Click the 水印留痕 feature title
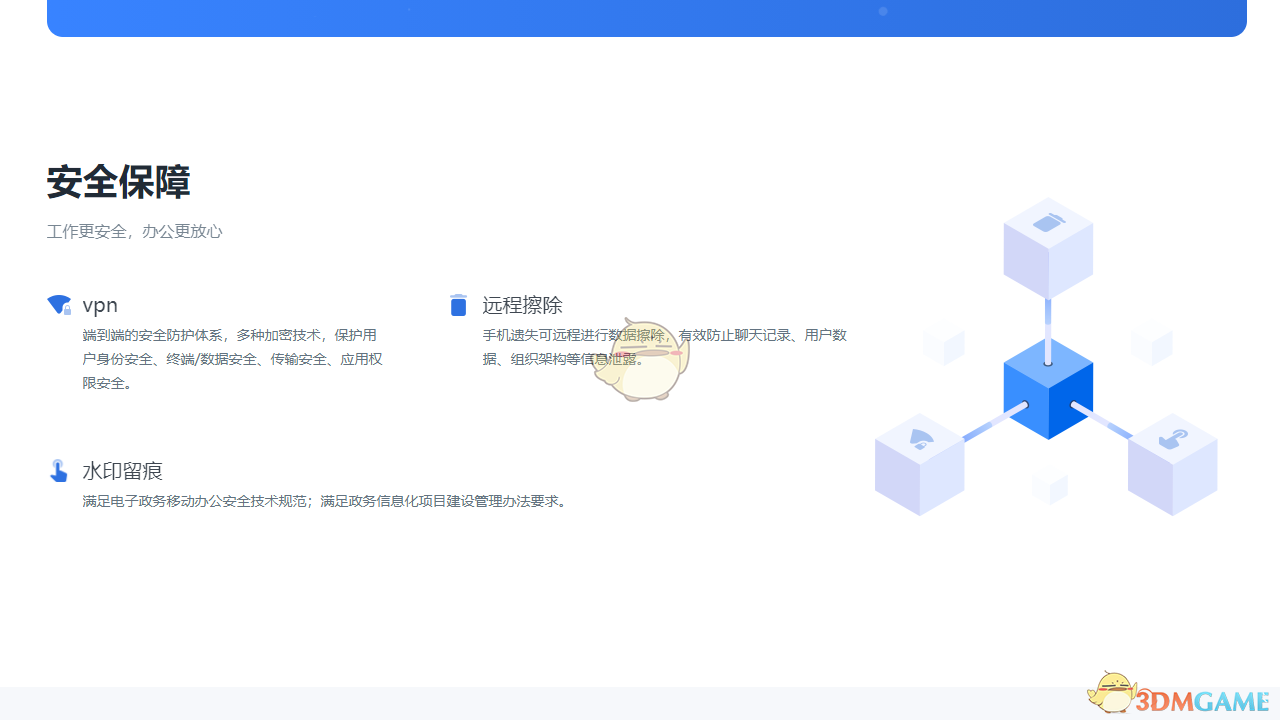The width and height of the screenshot is (1280, 720). [122, 470]
